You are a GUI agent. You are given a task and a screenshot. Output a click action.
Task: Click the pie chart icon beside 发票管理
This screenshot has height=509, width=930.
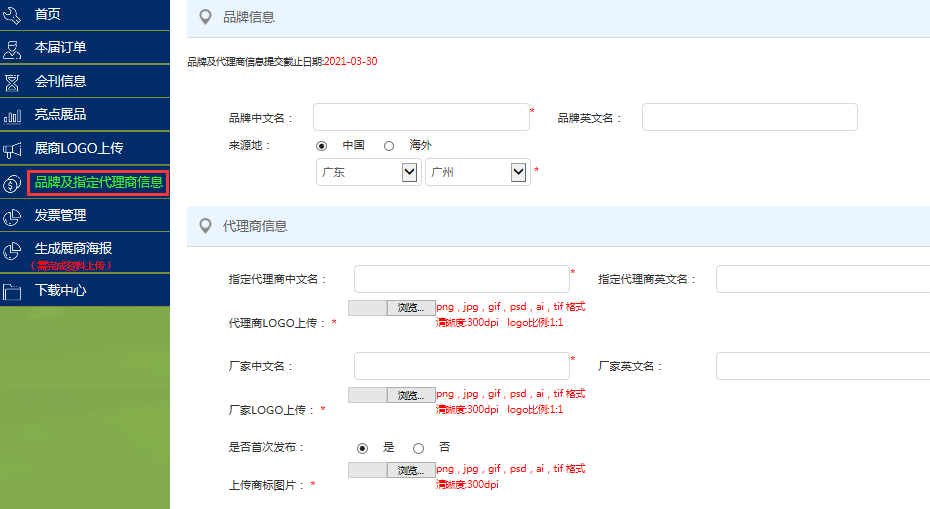[13, 216]
